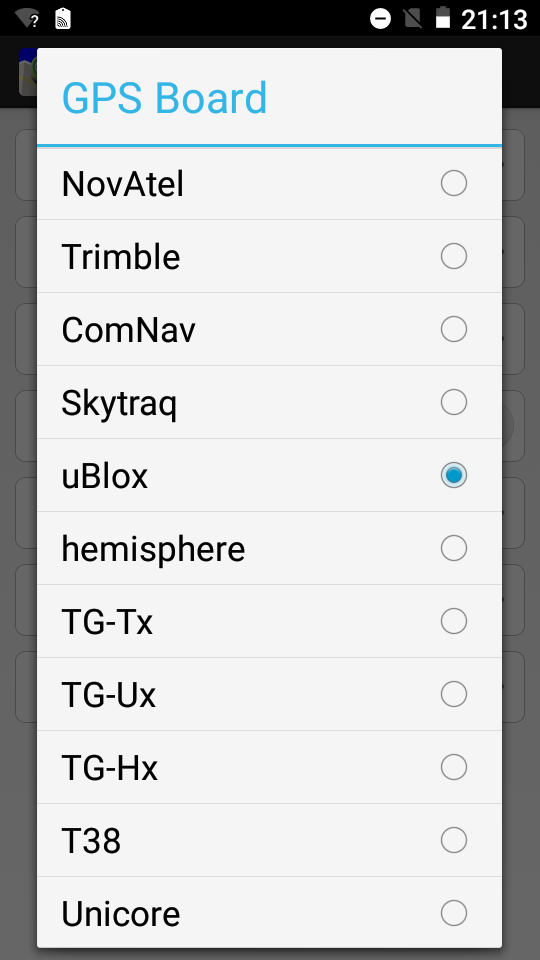Tap the do-not-disturb status icon
This screenshot has height=960, width=540.
(x=380, y=18)
